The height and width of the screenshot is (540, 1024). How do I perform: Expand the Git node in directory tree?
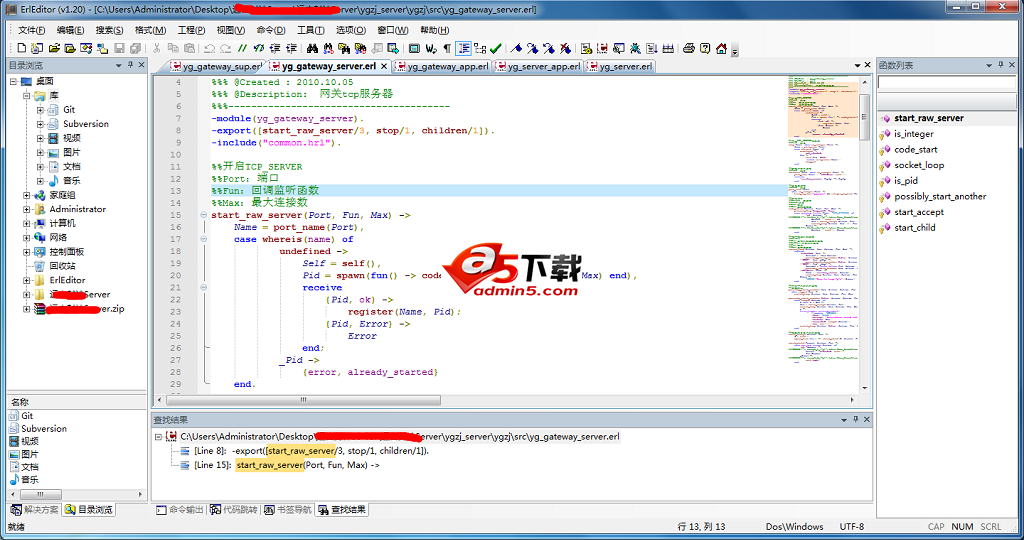click(x=40, y=110)
